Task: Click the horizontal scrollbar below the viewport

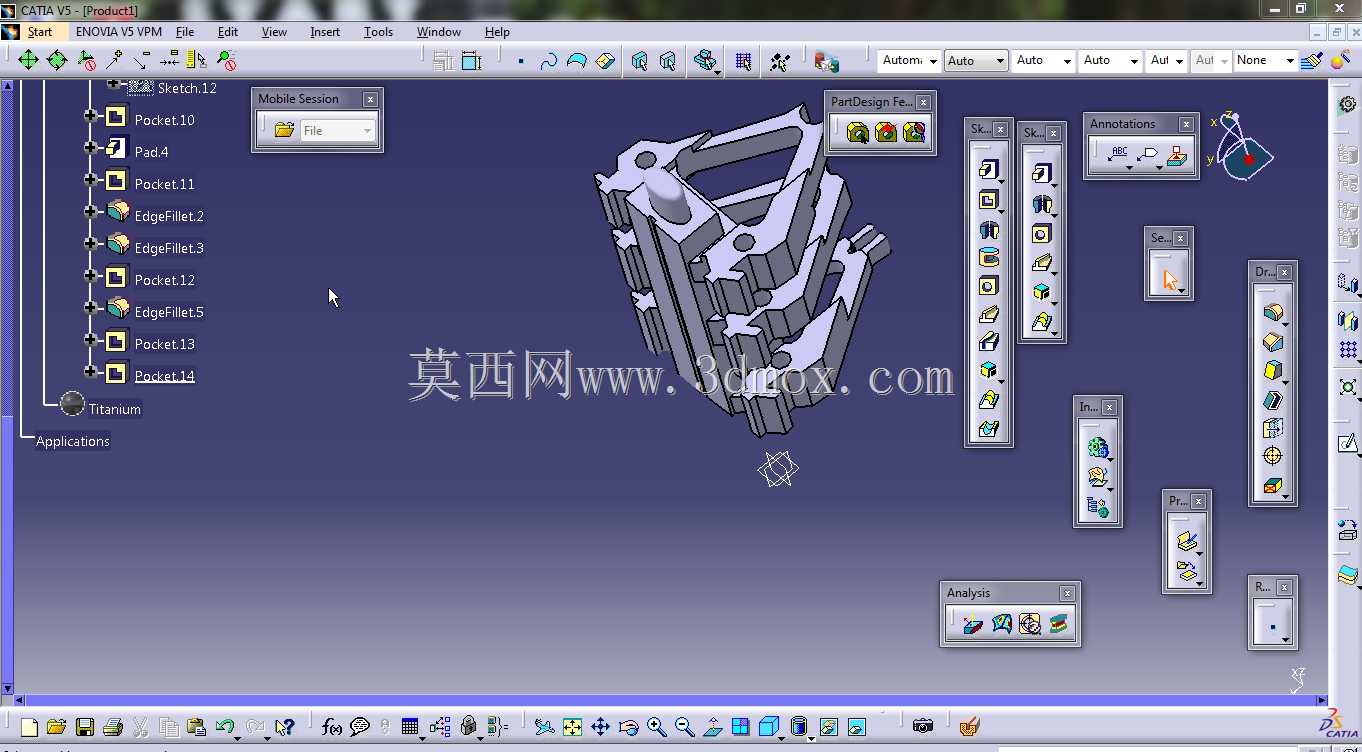Action: click(668, 701)
